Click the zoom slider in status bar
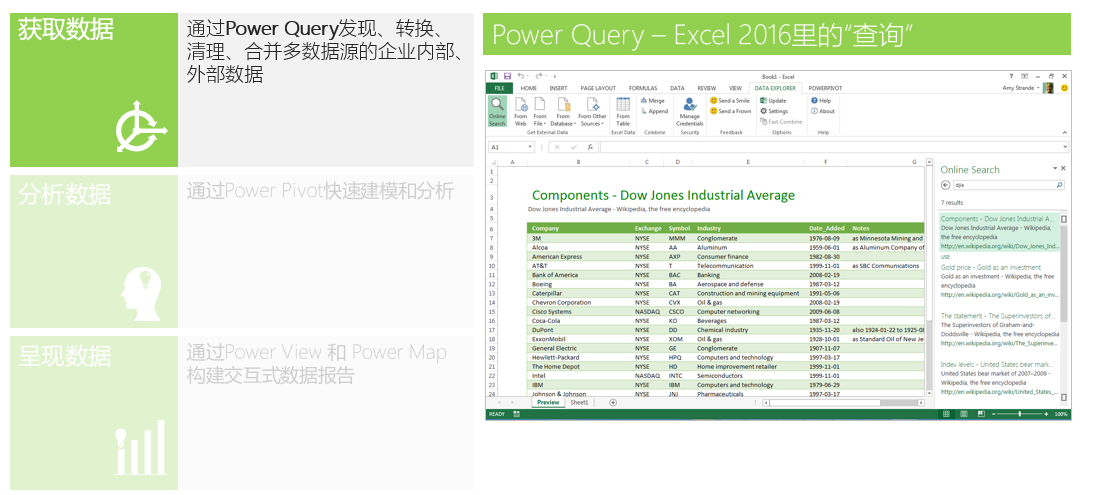 pyautogui.click(x=1020, y=414)
